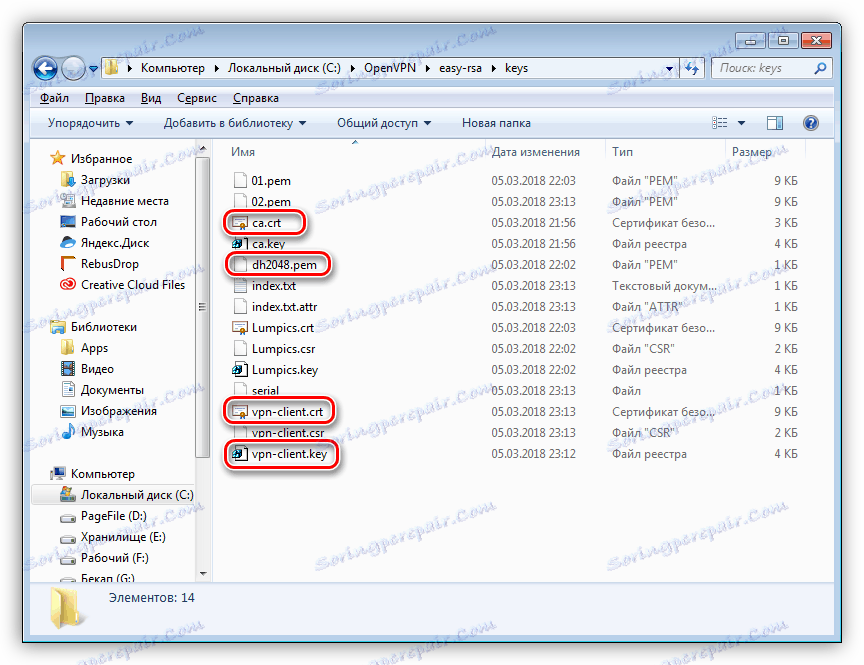864x665 pixels.
Task: Expand the arrow after "easy-rsa" in breadcrumb
Action: pyautogui.click(x=493, y=68)
